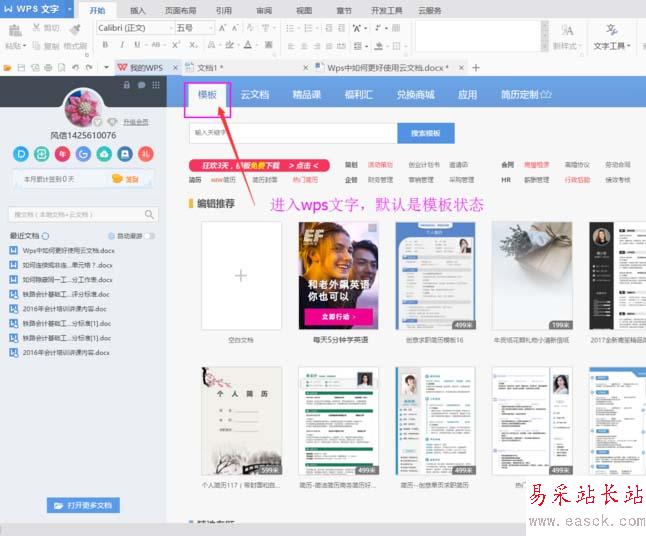This screenshot has width=646, height=536.
Task: Open the Calibri (正文) font name dropdown
Action: [134, 28]
